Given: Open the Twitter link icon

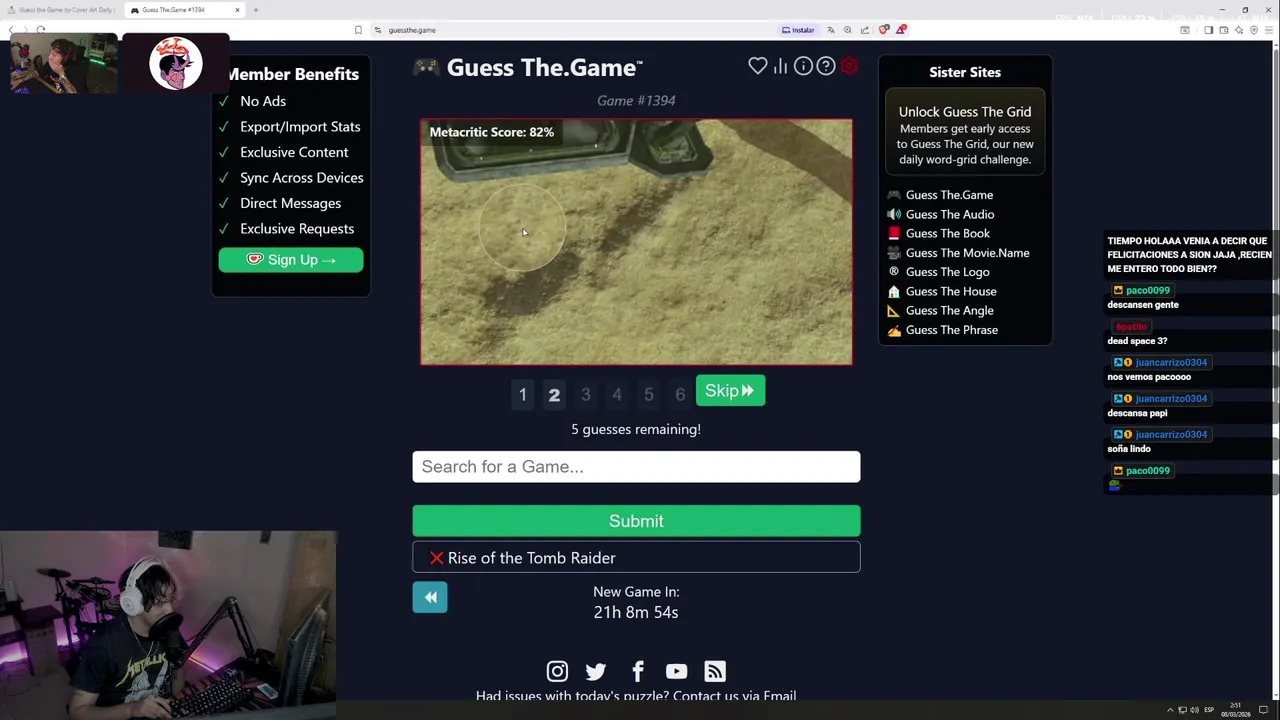Looking at the screenshot, I should [596, 671].
